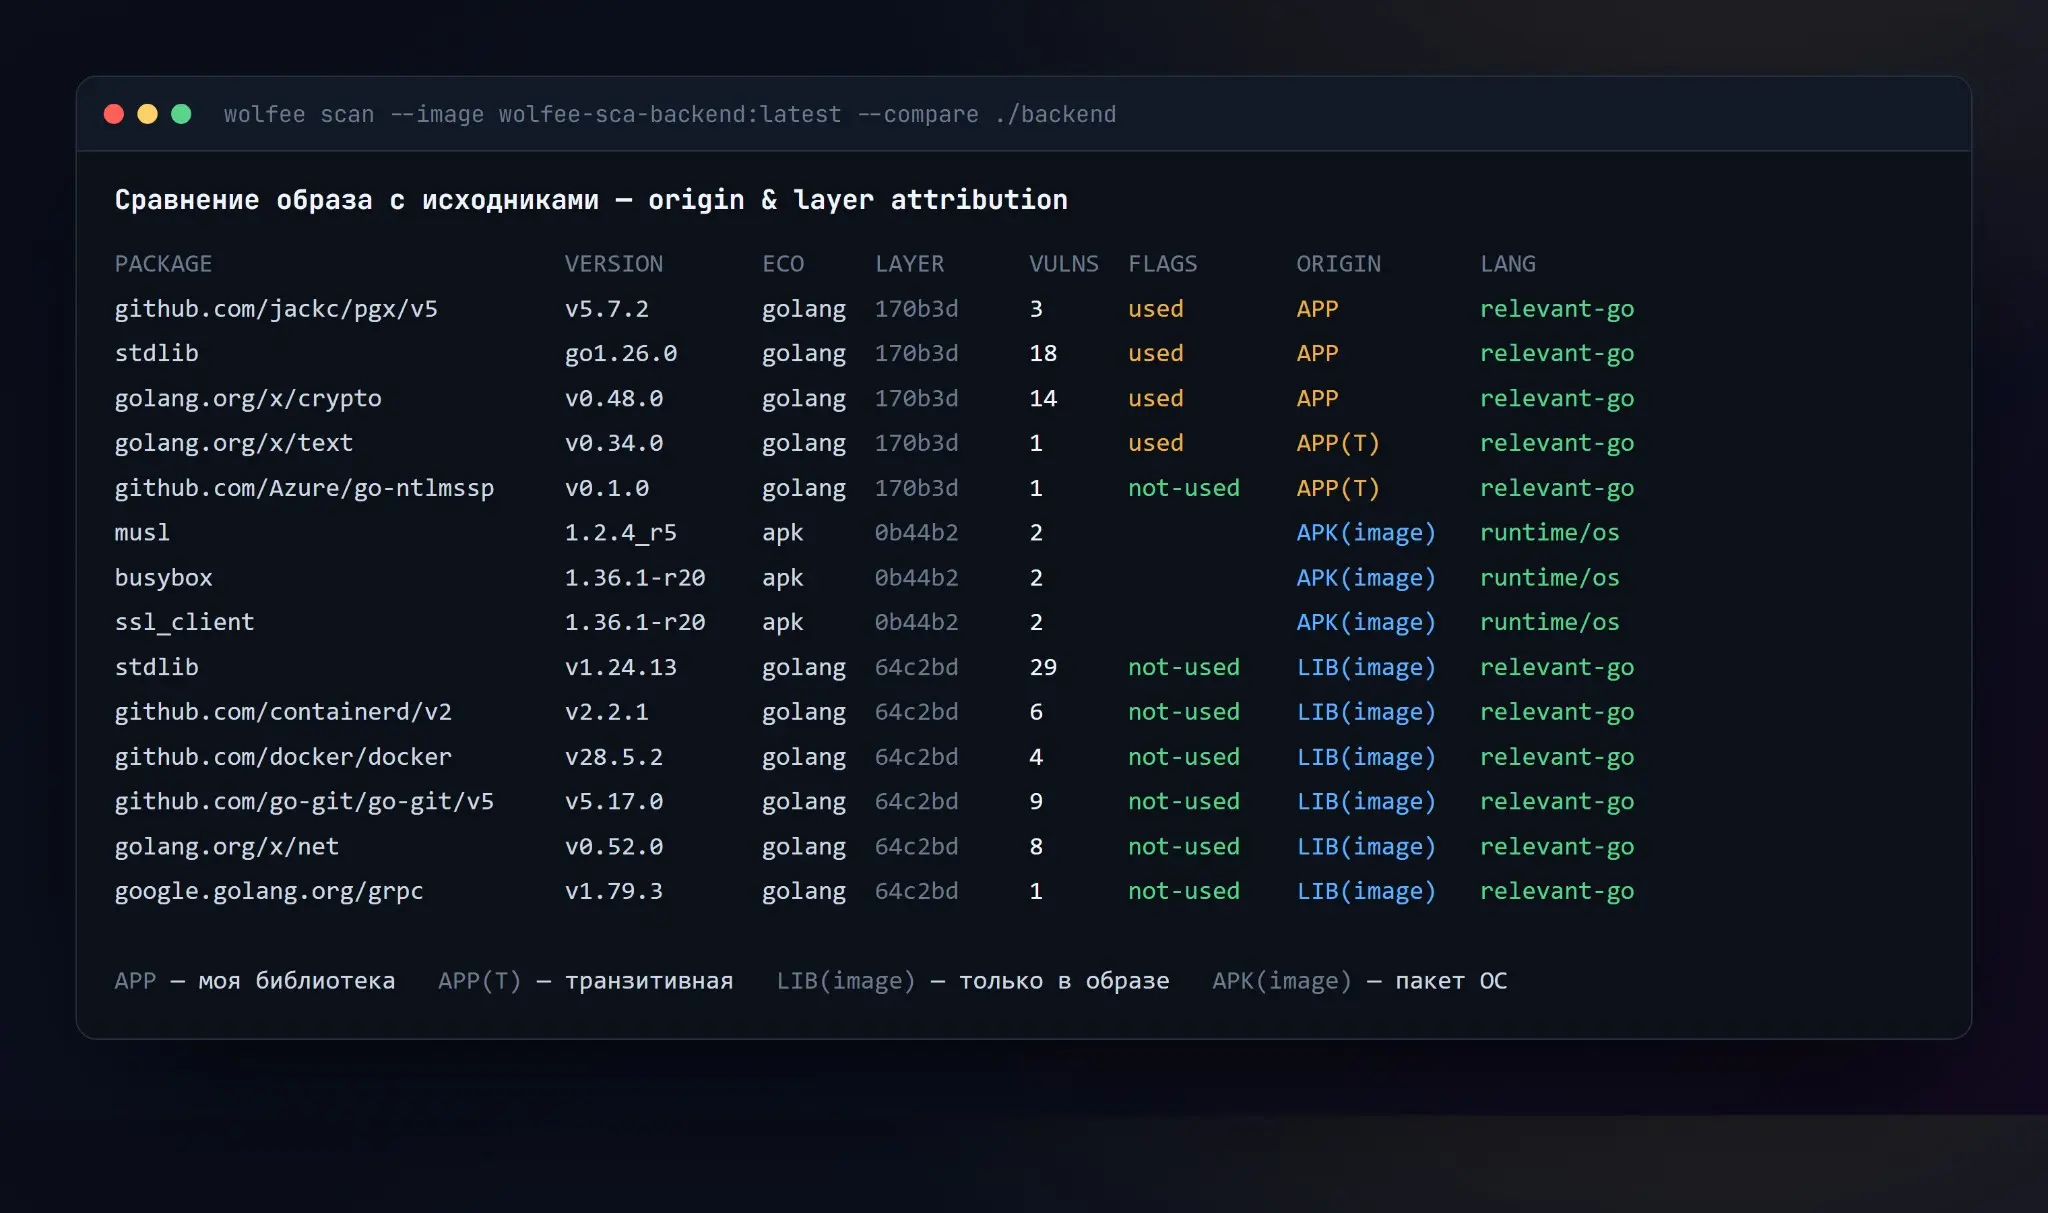Click legend 'APP — моя библиотека'
The image size is (2048, 1213).
[255, 981]
